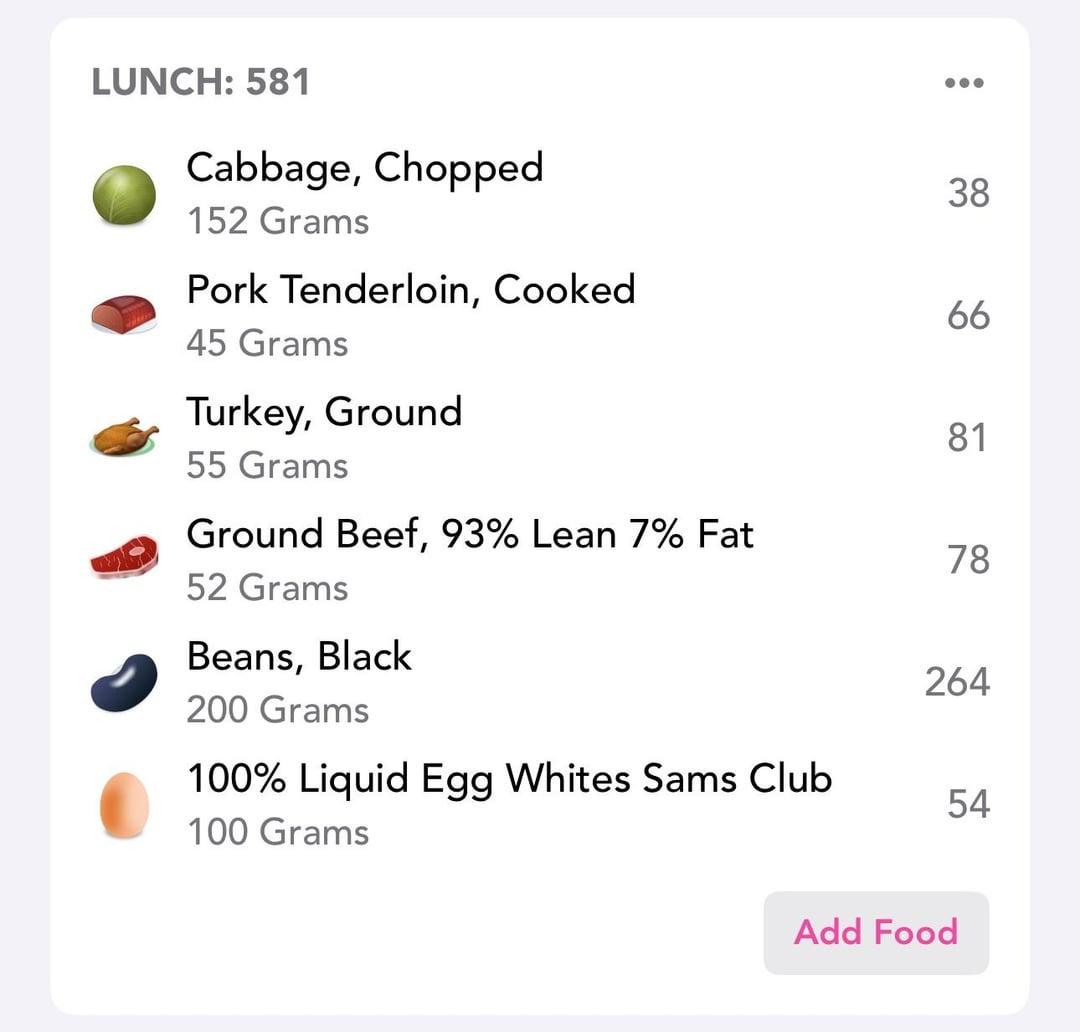
Task: Open the Cabbage, Chopped entry
Action: click(x=364, y=168)
